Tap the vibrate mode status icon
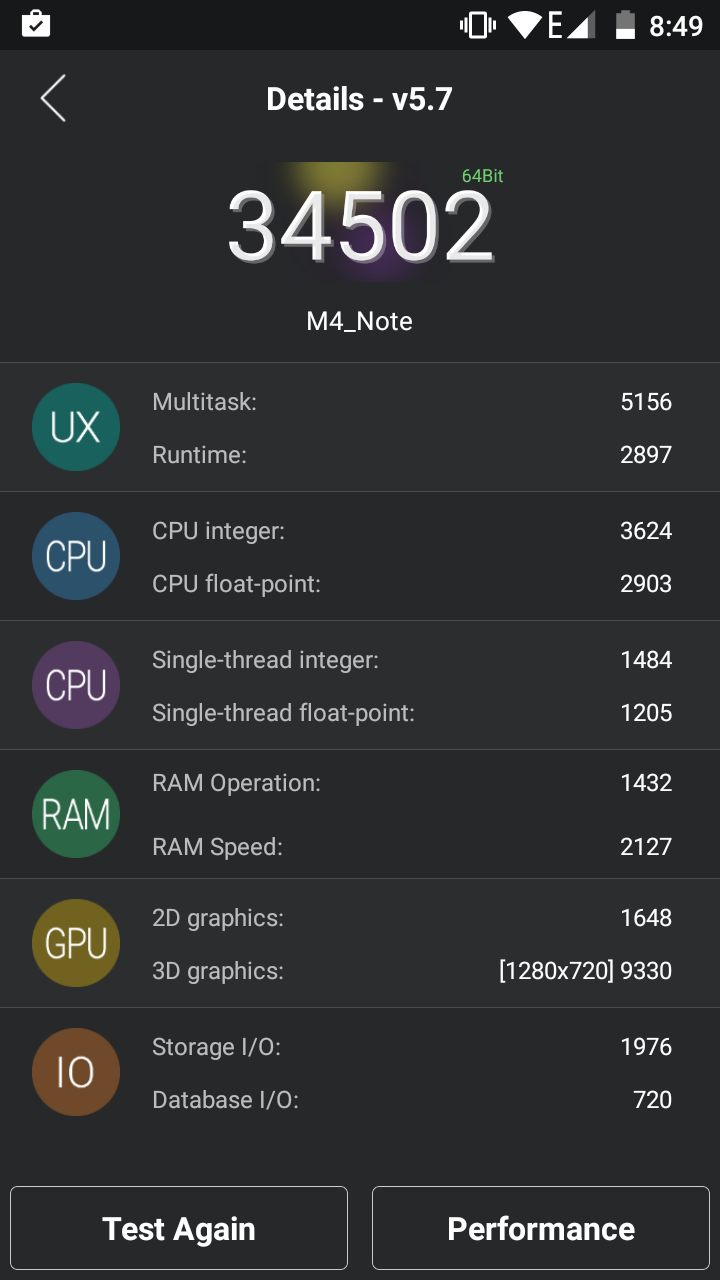Screen dimensions: 720x1280 point(477,25)
